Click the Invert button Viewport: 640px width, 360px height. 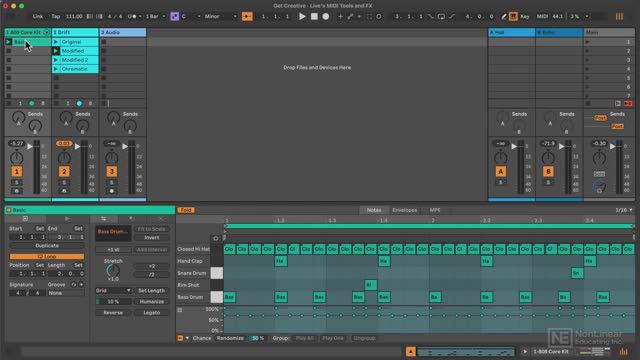click(151, 238)
